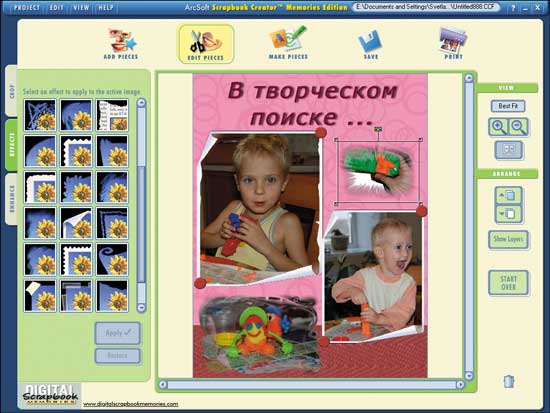Bring the selected piece forward

tap(509, 195)
